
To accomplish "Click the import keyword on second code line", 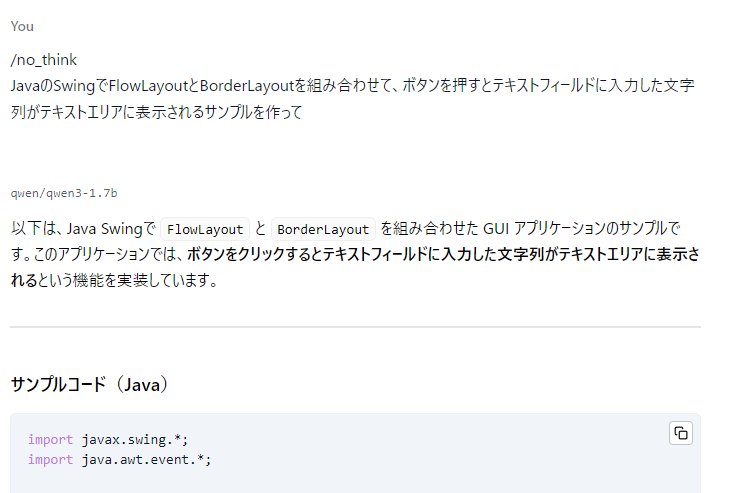I will click(50, 459).
